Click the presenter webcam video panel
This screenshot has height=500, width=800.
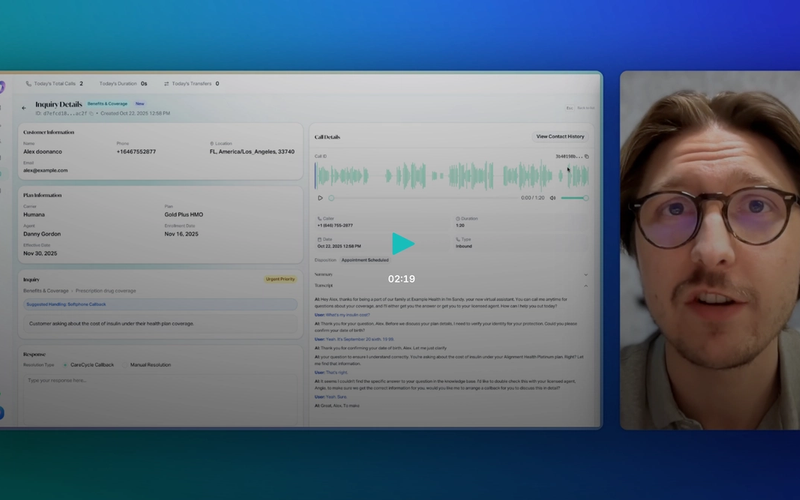click(710, 250)
